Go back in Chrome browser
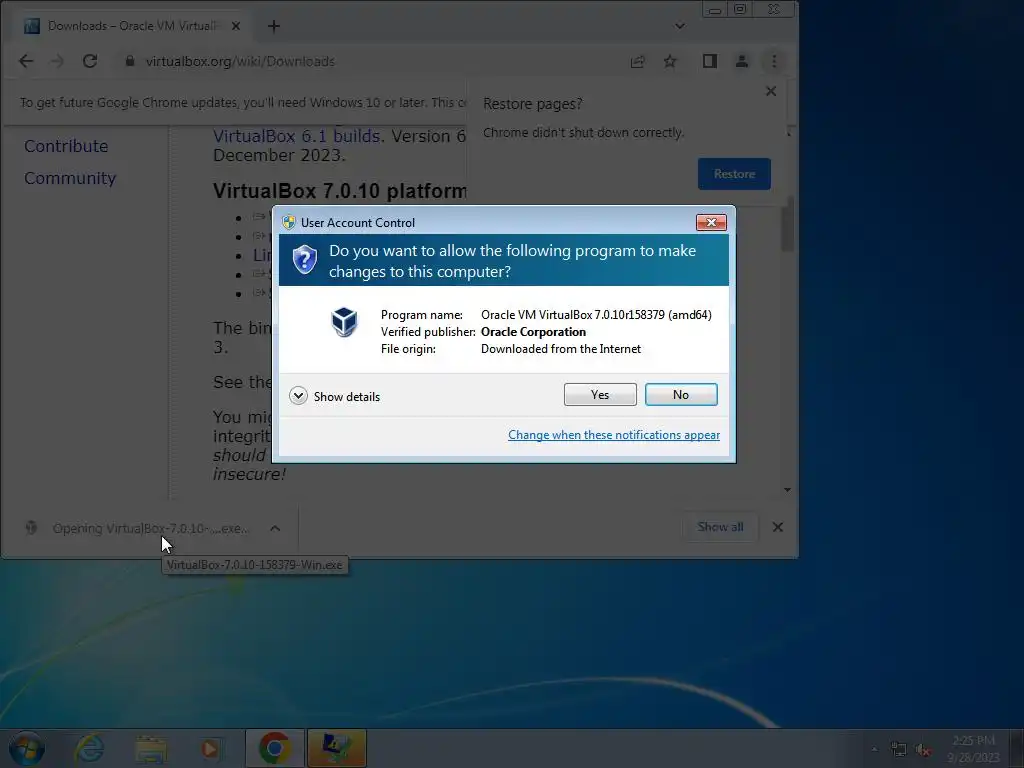 point(25,61)
